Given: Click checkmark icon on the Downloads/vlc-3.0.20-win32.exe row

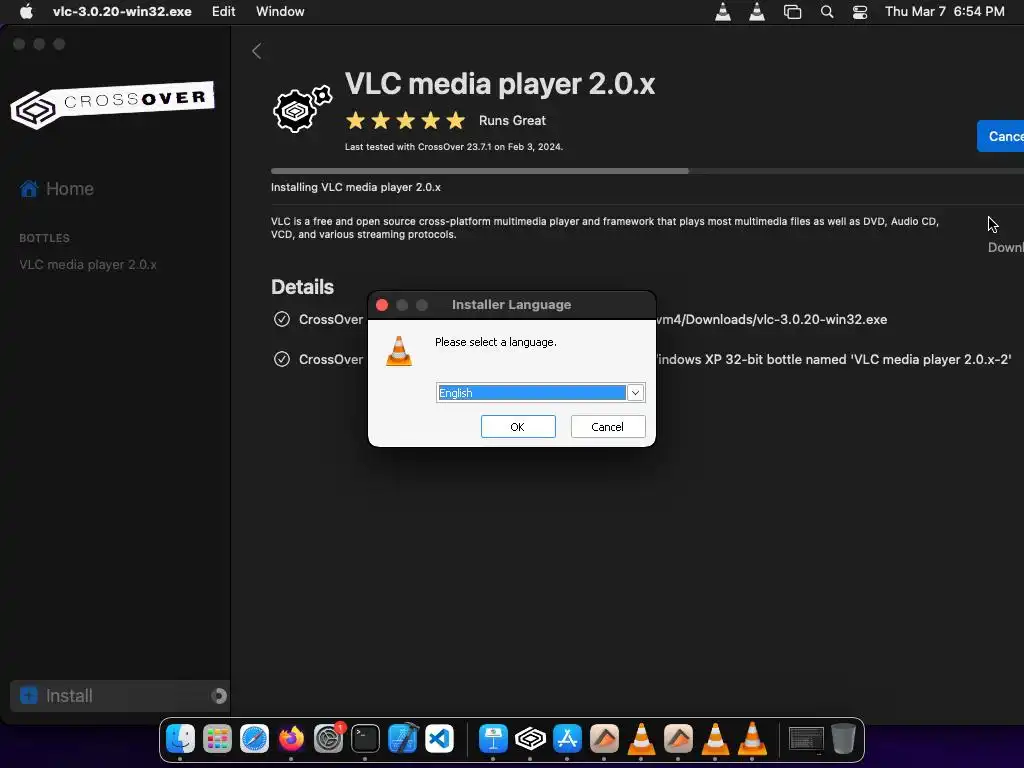Looking at the screenshot, I should 281,319.
